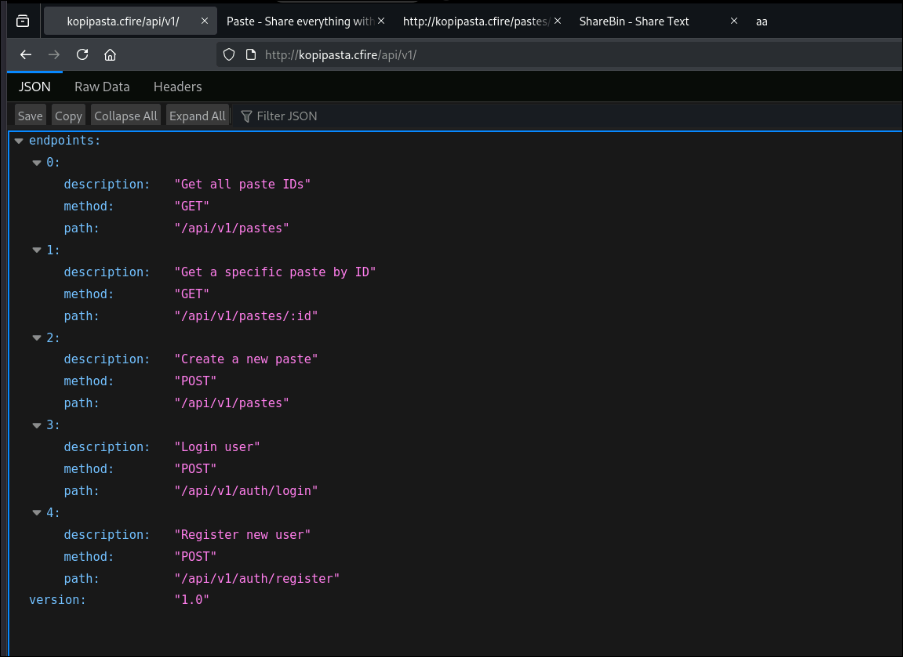
Task: Click the Copy button
Action: pos(69,116)
